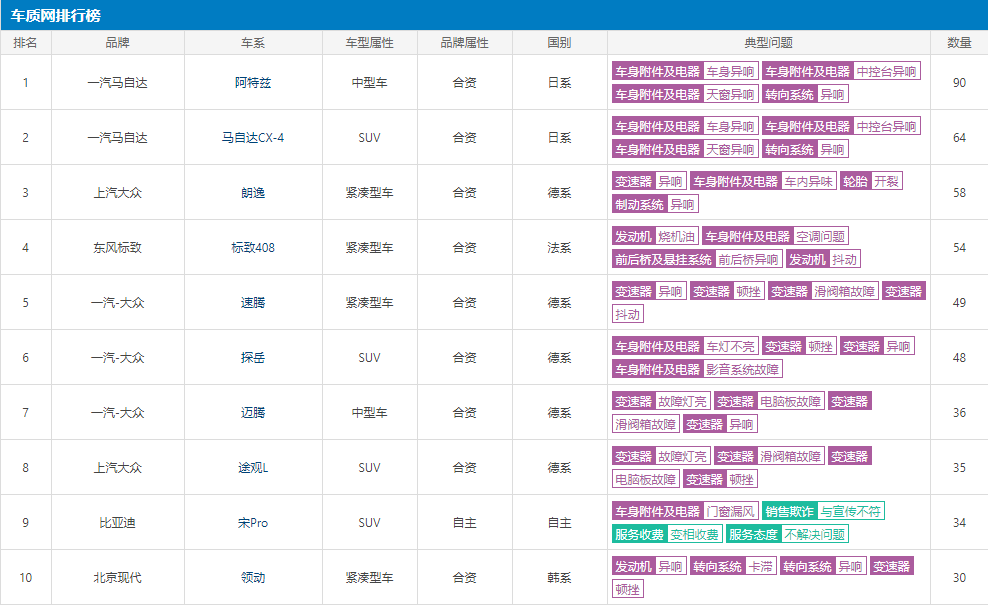Click the 排名 column header
This screenshot has height=605, width=988.
25,42
